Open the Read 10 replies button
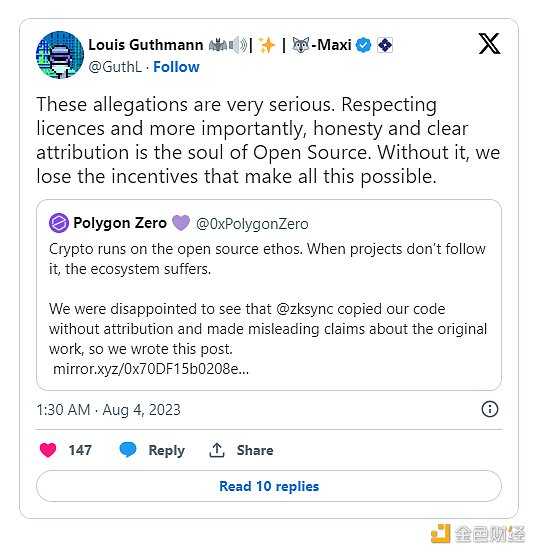Viewport: 536px width, 554px height. tap(269, 486)
